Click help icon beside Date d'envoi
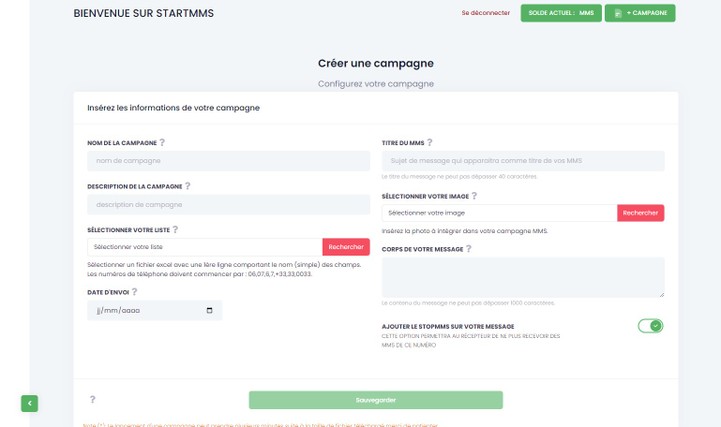This screenshot has height=427, width=721. 134,292
